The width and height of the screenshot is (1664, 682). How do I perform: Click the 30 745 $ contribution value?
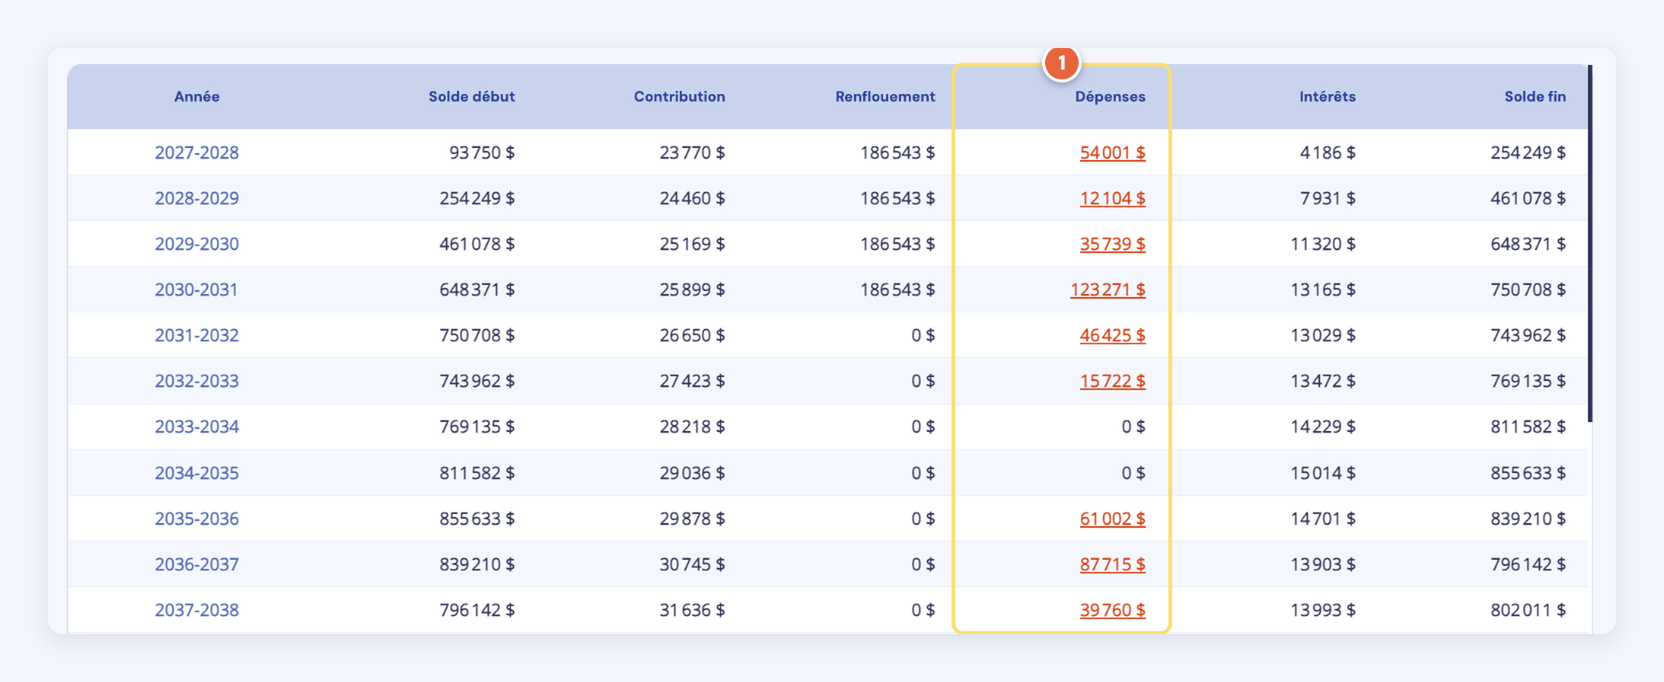[x=692, y=564]
